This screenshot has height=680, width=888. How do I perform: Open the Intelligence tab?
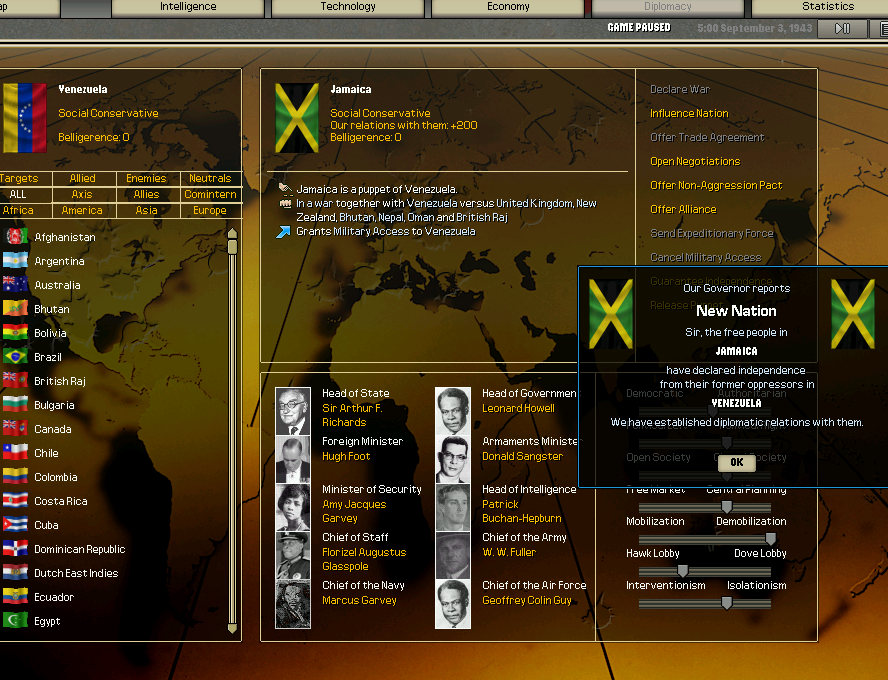[x=188, y=7]
